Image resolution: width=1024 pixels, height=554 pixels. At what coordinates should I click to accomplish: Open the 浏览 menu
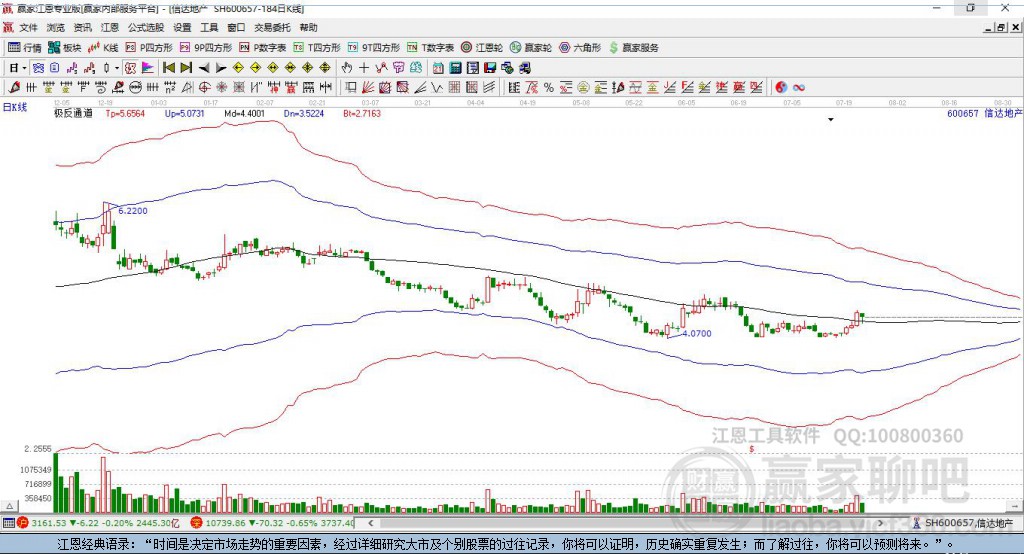[56, 27]
